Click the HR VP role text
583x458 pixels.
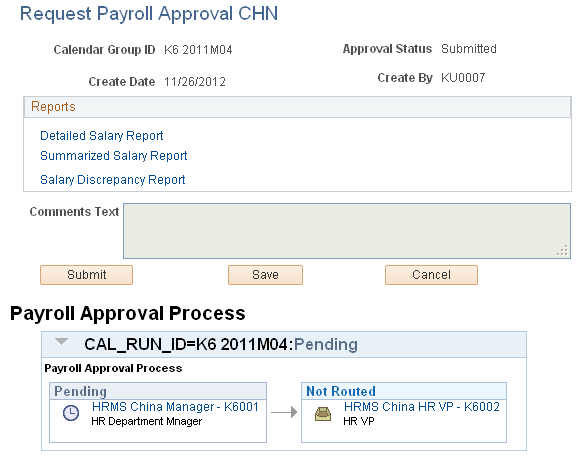[359, 421]
